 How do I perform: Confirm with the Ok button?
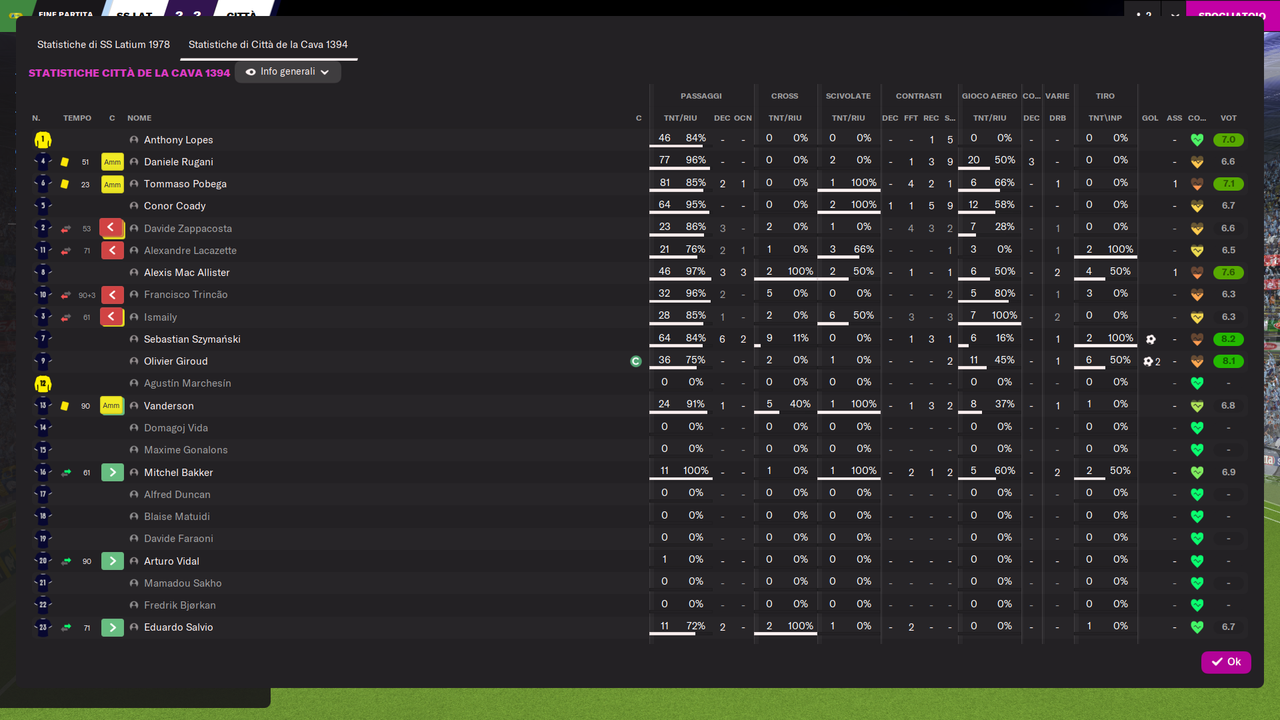tap(1226, 662)
